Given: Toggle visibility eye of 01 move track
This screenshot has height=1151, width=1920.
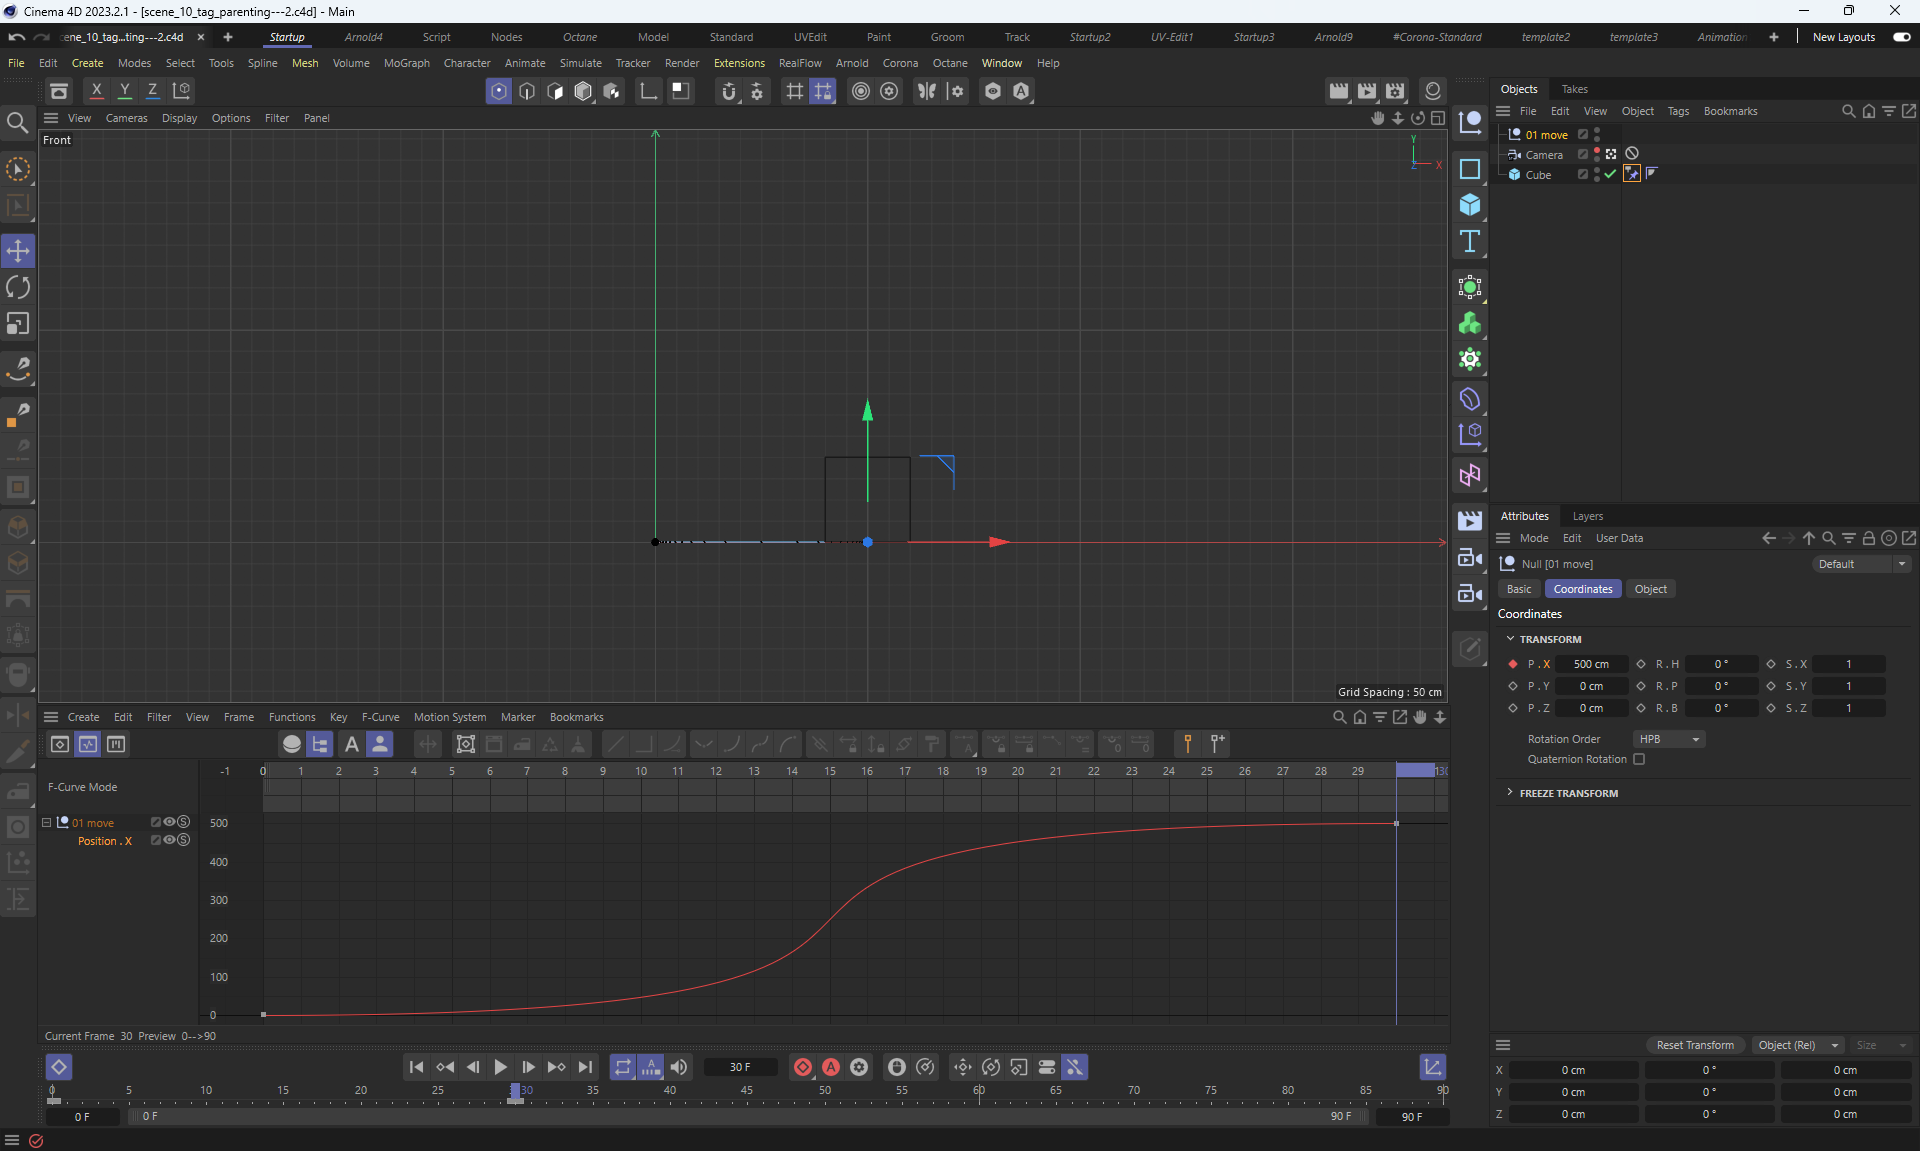Looking at the screenshot, I should [170, 822].
